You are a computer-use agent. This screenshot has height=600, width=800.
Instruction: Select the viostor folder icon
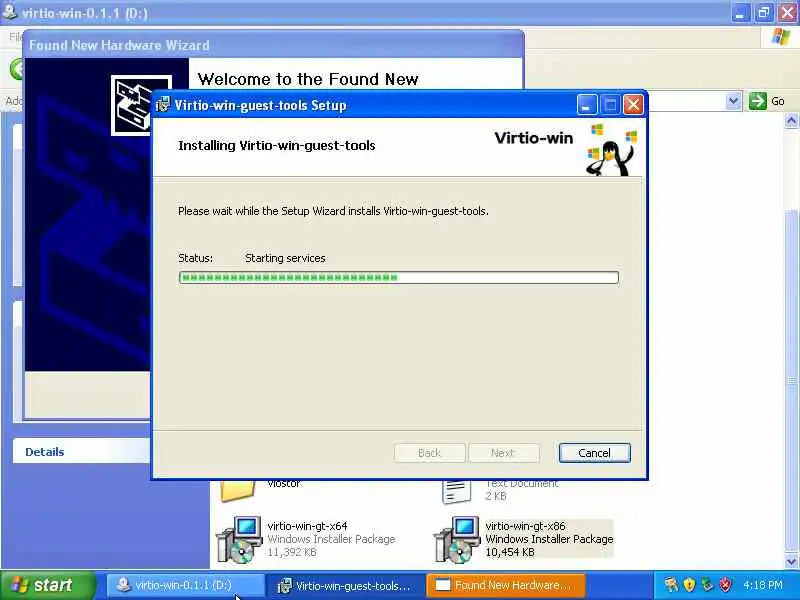(238, 491)
